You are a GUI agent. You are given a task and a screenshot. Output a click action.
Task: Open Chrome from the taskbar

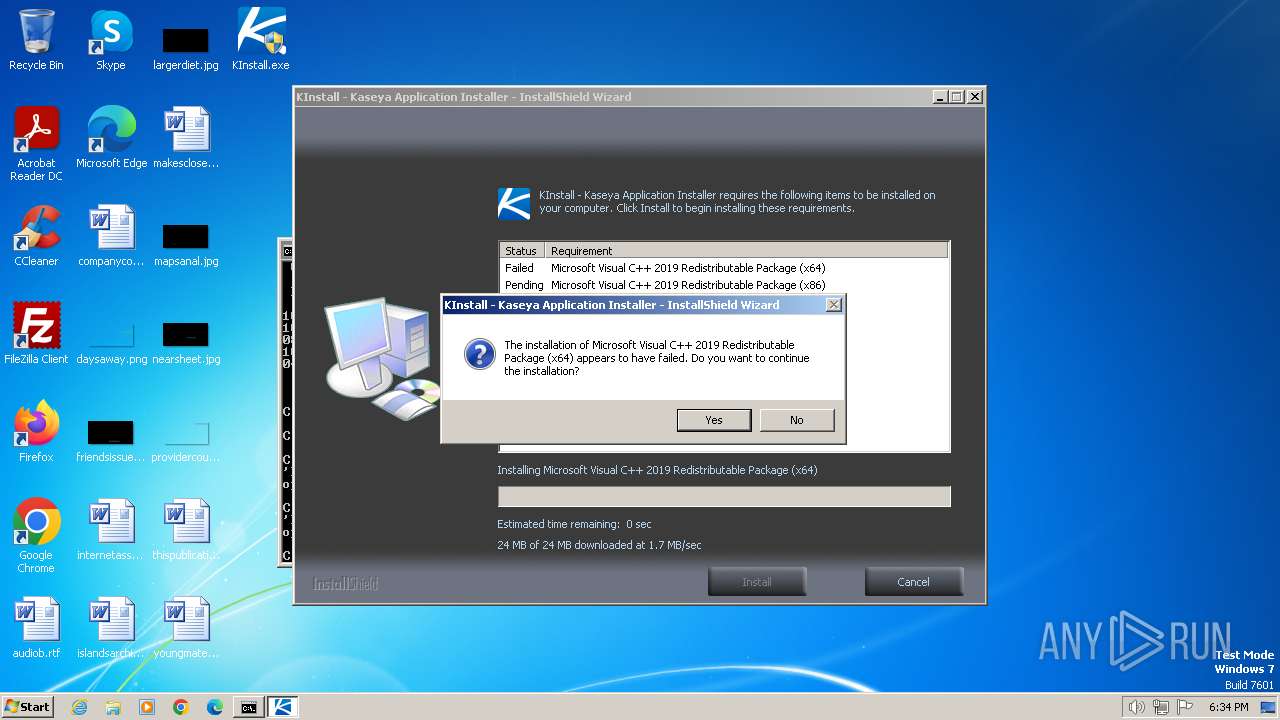click(181, 707)
